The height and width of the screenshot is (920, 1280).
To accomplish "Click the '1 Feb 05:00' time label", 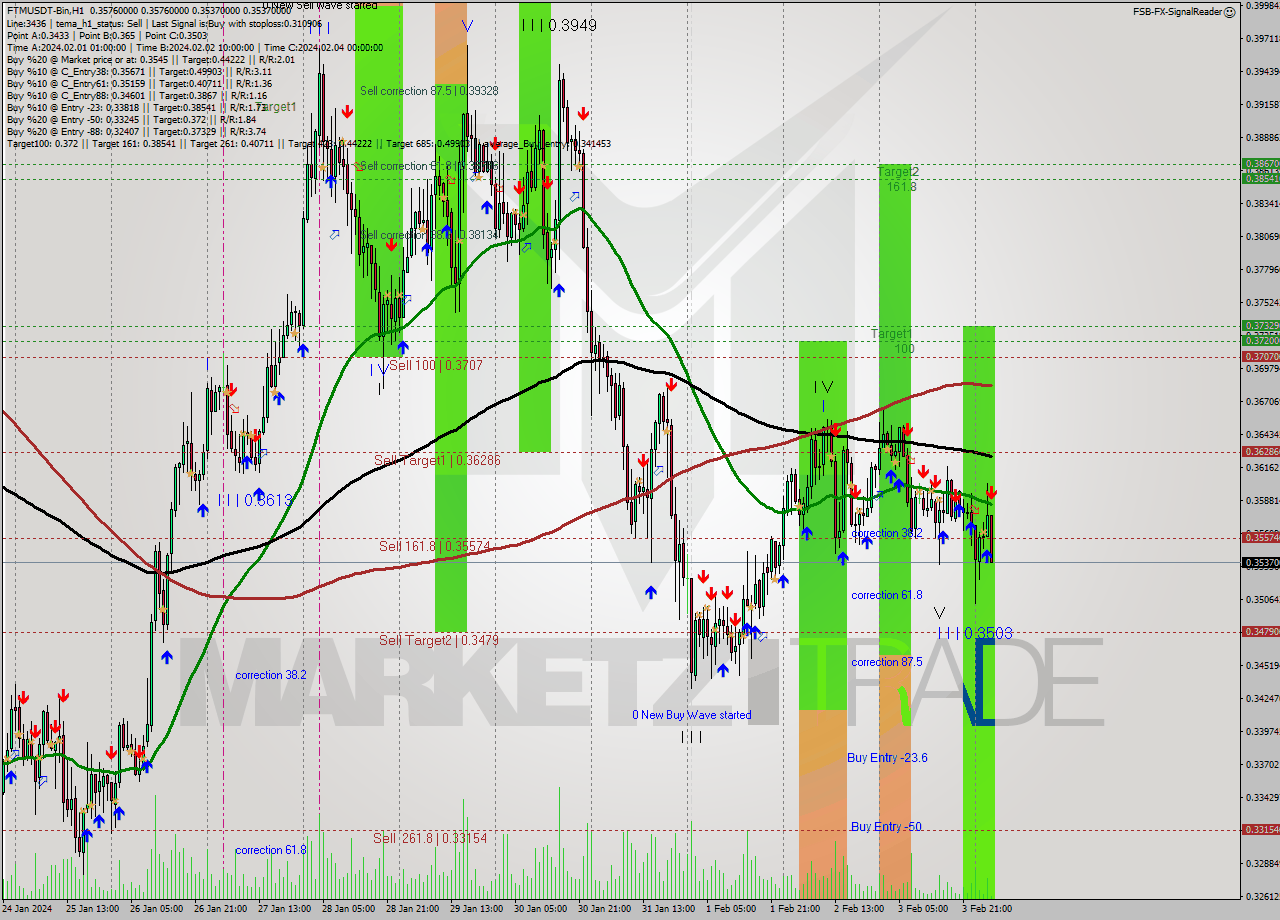I will 731,909.
